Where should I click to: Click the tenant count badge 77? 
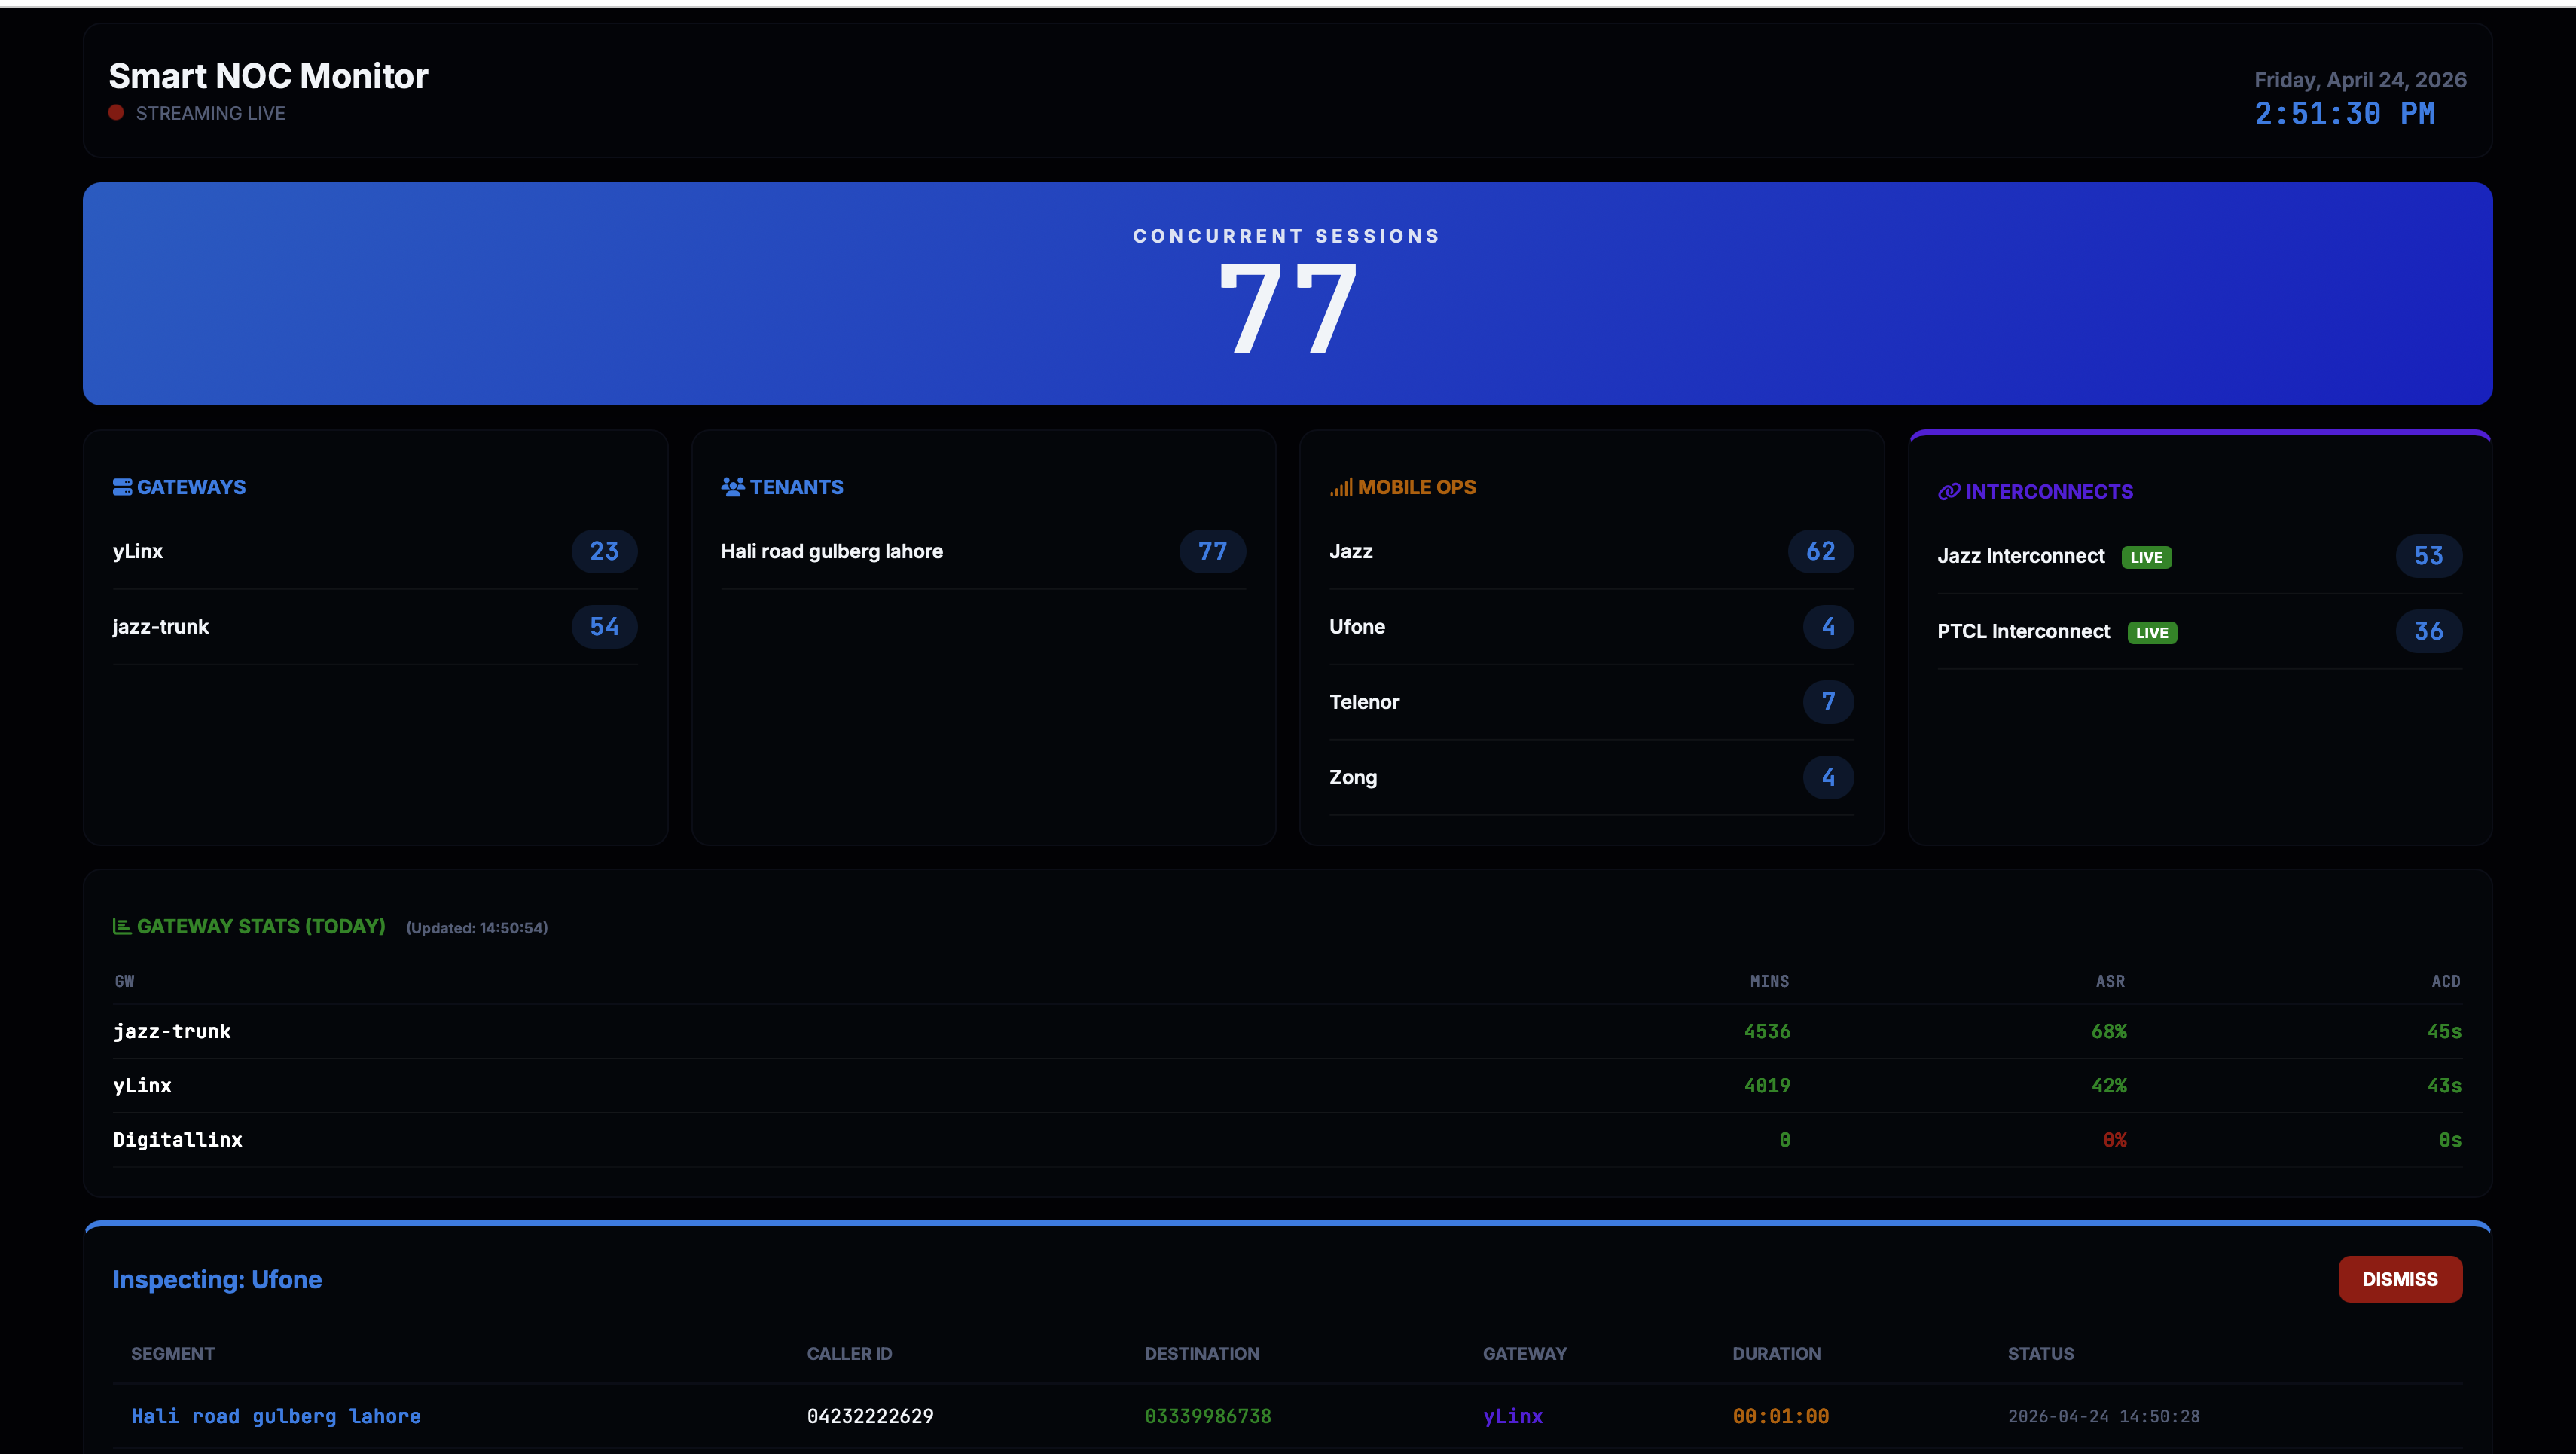[1212, 551]
